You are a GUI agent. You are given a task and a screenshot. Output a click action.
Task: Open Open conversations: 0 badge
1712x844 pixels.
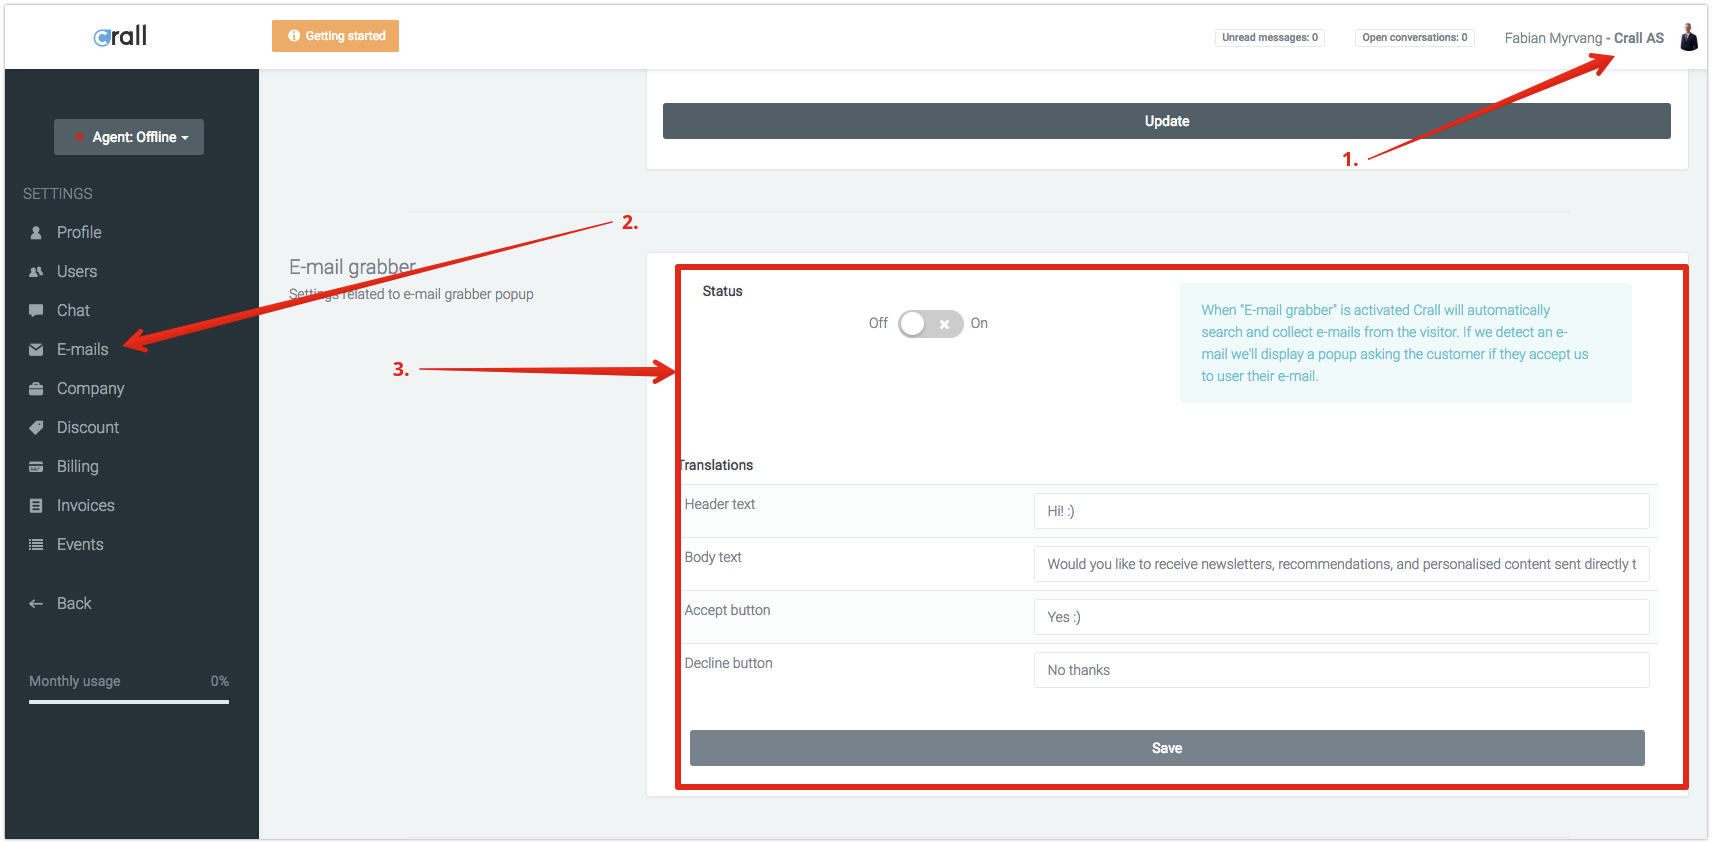[x=1415, y=38]
